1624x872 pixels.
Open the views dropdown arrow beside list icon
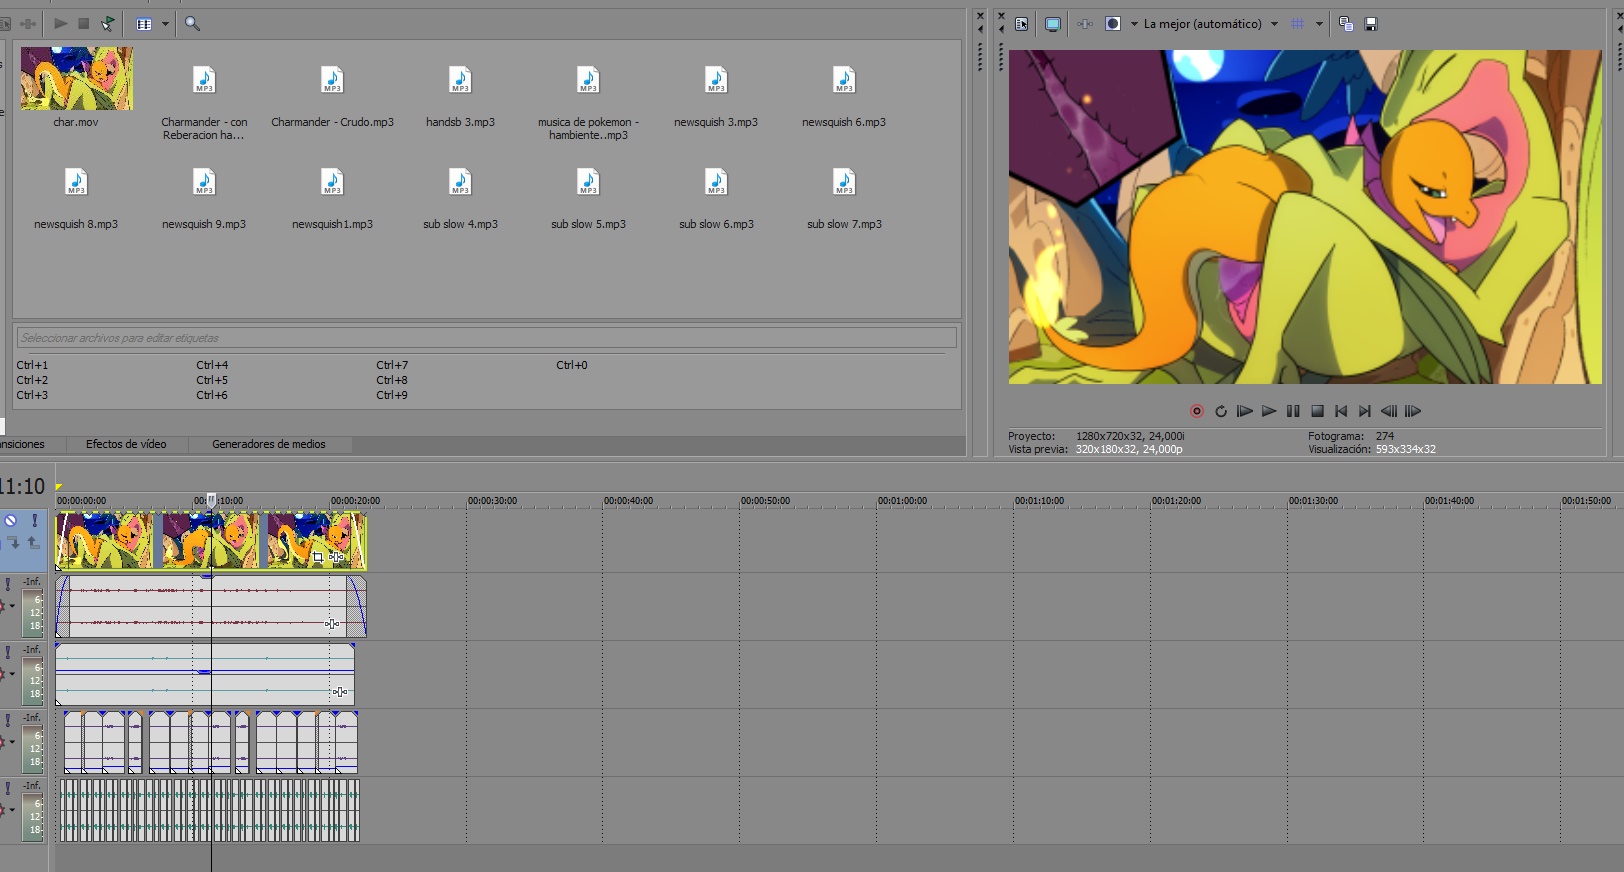[x=165, y=24]
